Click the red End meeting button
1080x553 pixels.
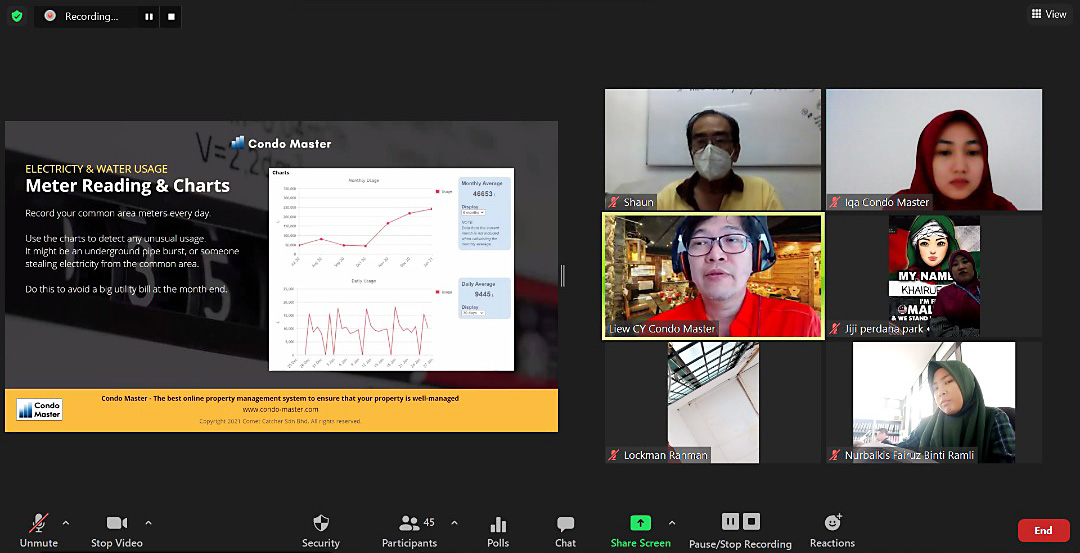coord(1043,530)
